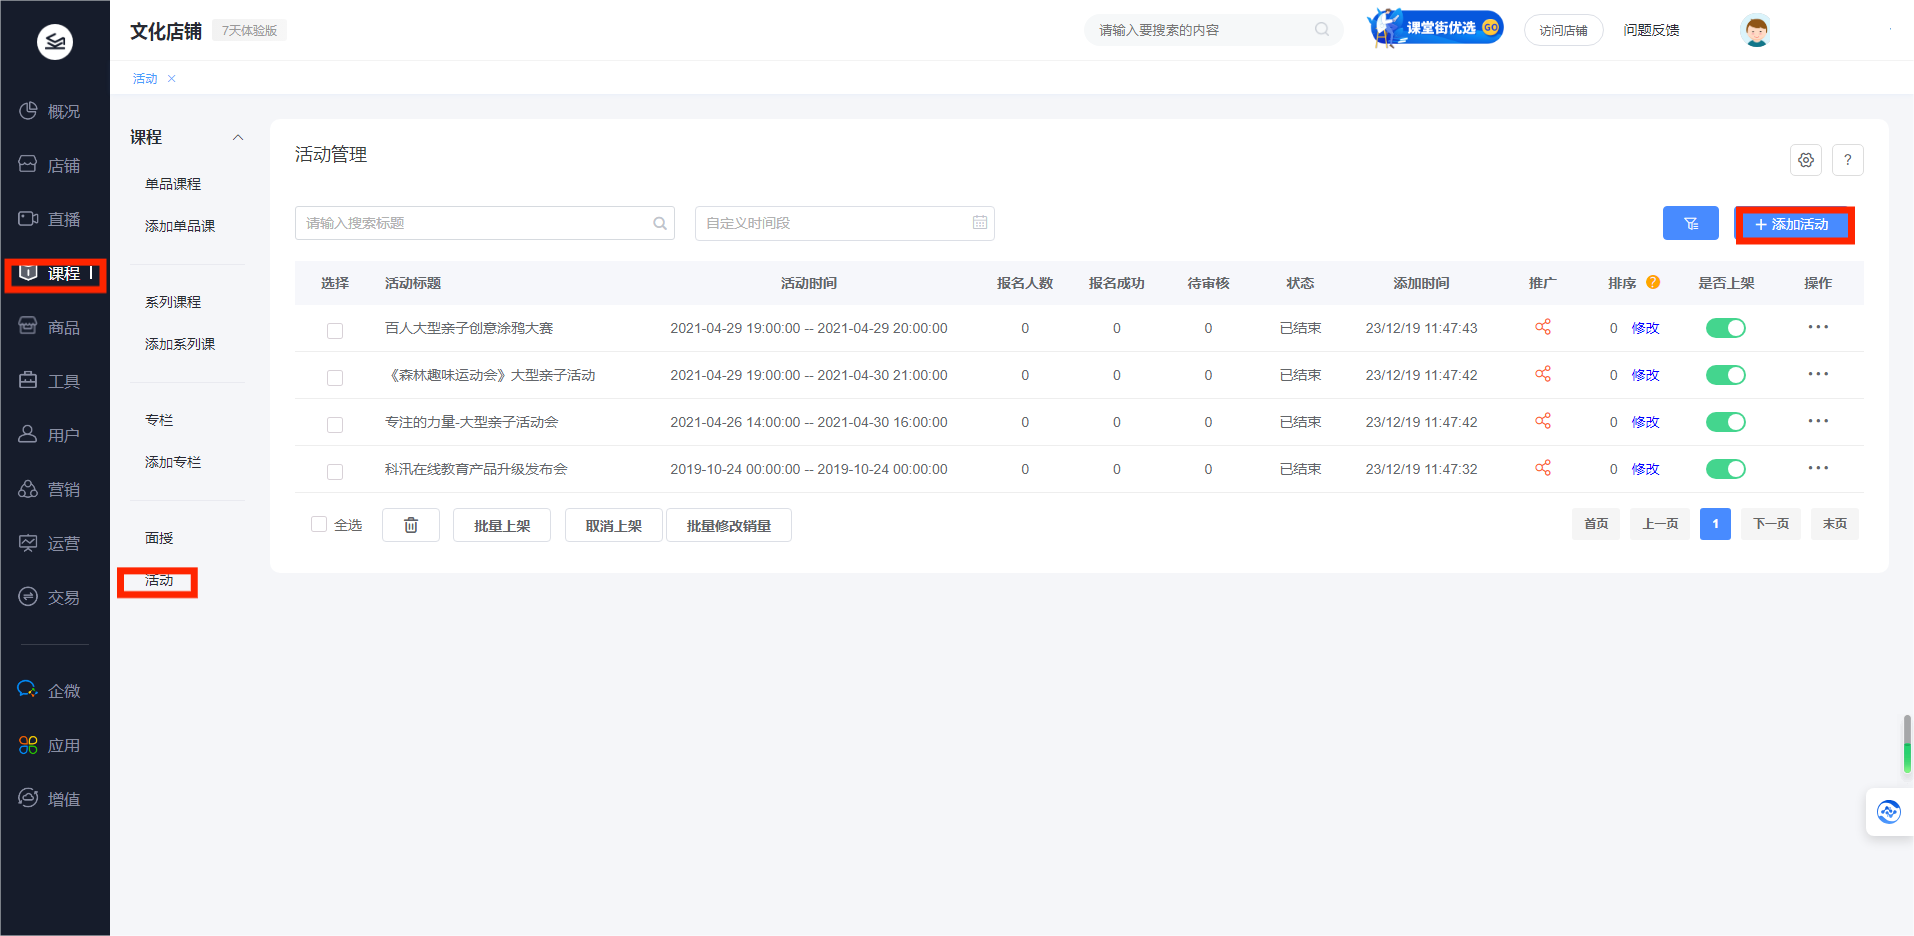Click the global search magnifier icon

point(1322,29)
